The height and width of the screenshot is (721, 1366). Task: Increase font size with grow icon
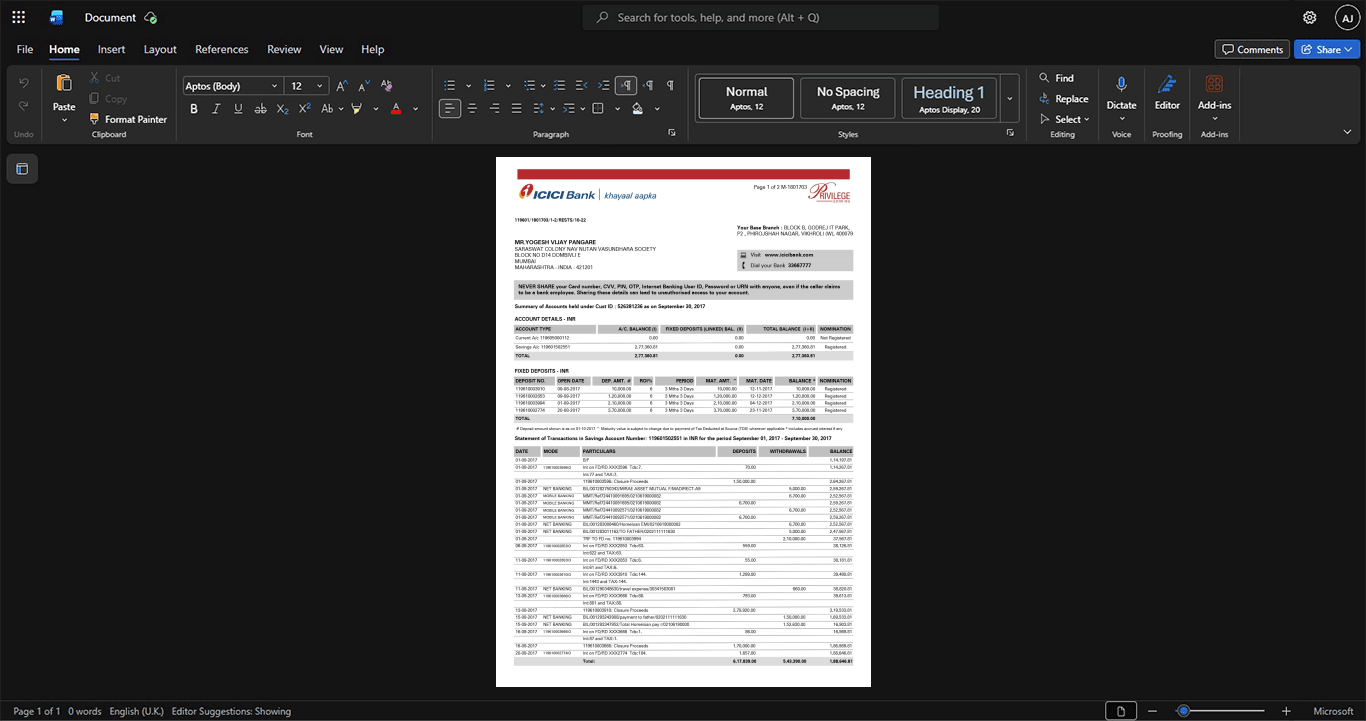tap(342, 86)
